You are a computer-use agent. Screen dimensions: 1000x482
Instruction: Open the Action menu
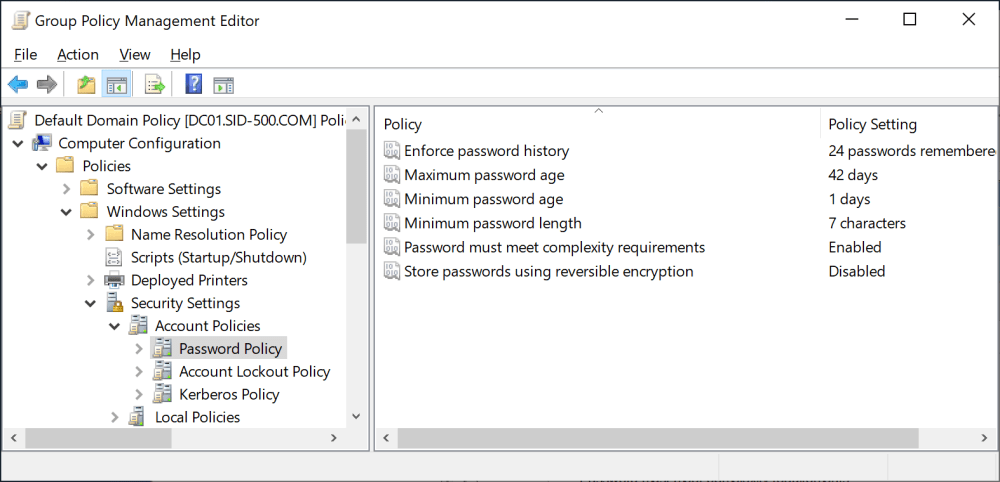pos(77,55)
